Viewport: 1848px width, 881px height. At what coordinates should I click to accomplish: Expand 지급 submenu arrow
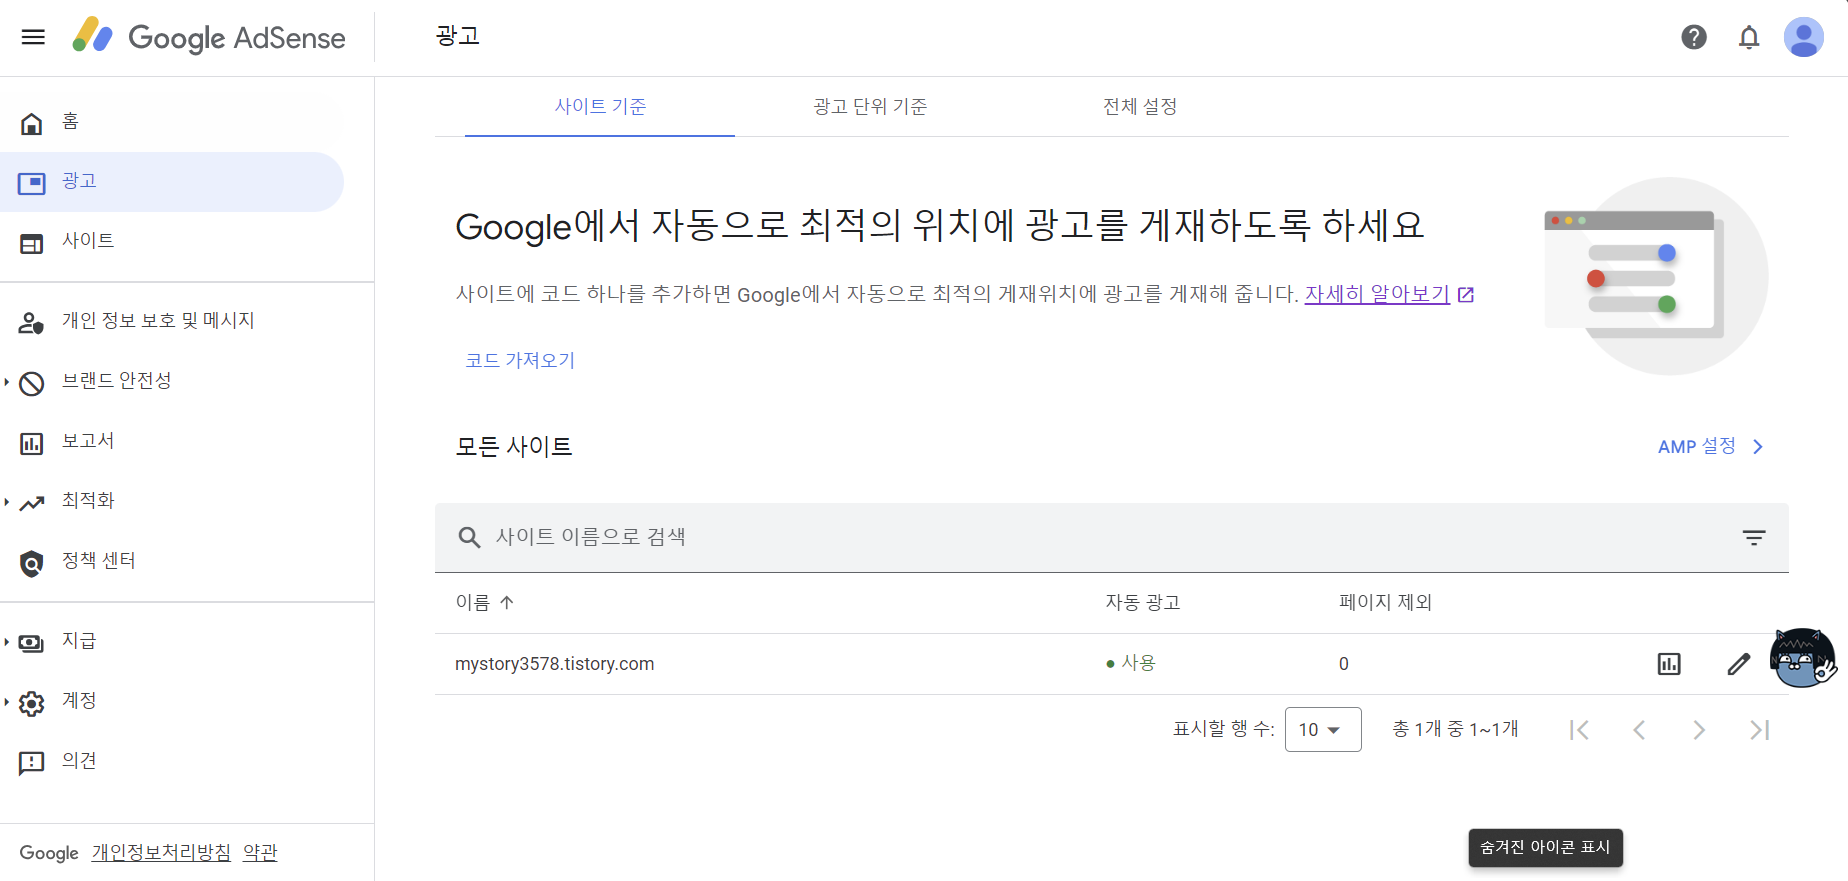6,641
